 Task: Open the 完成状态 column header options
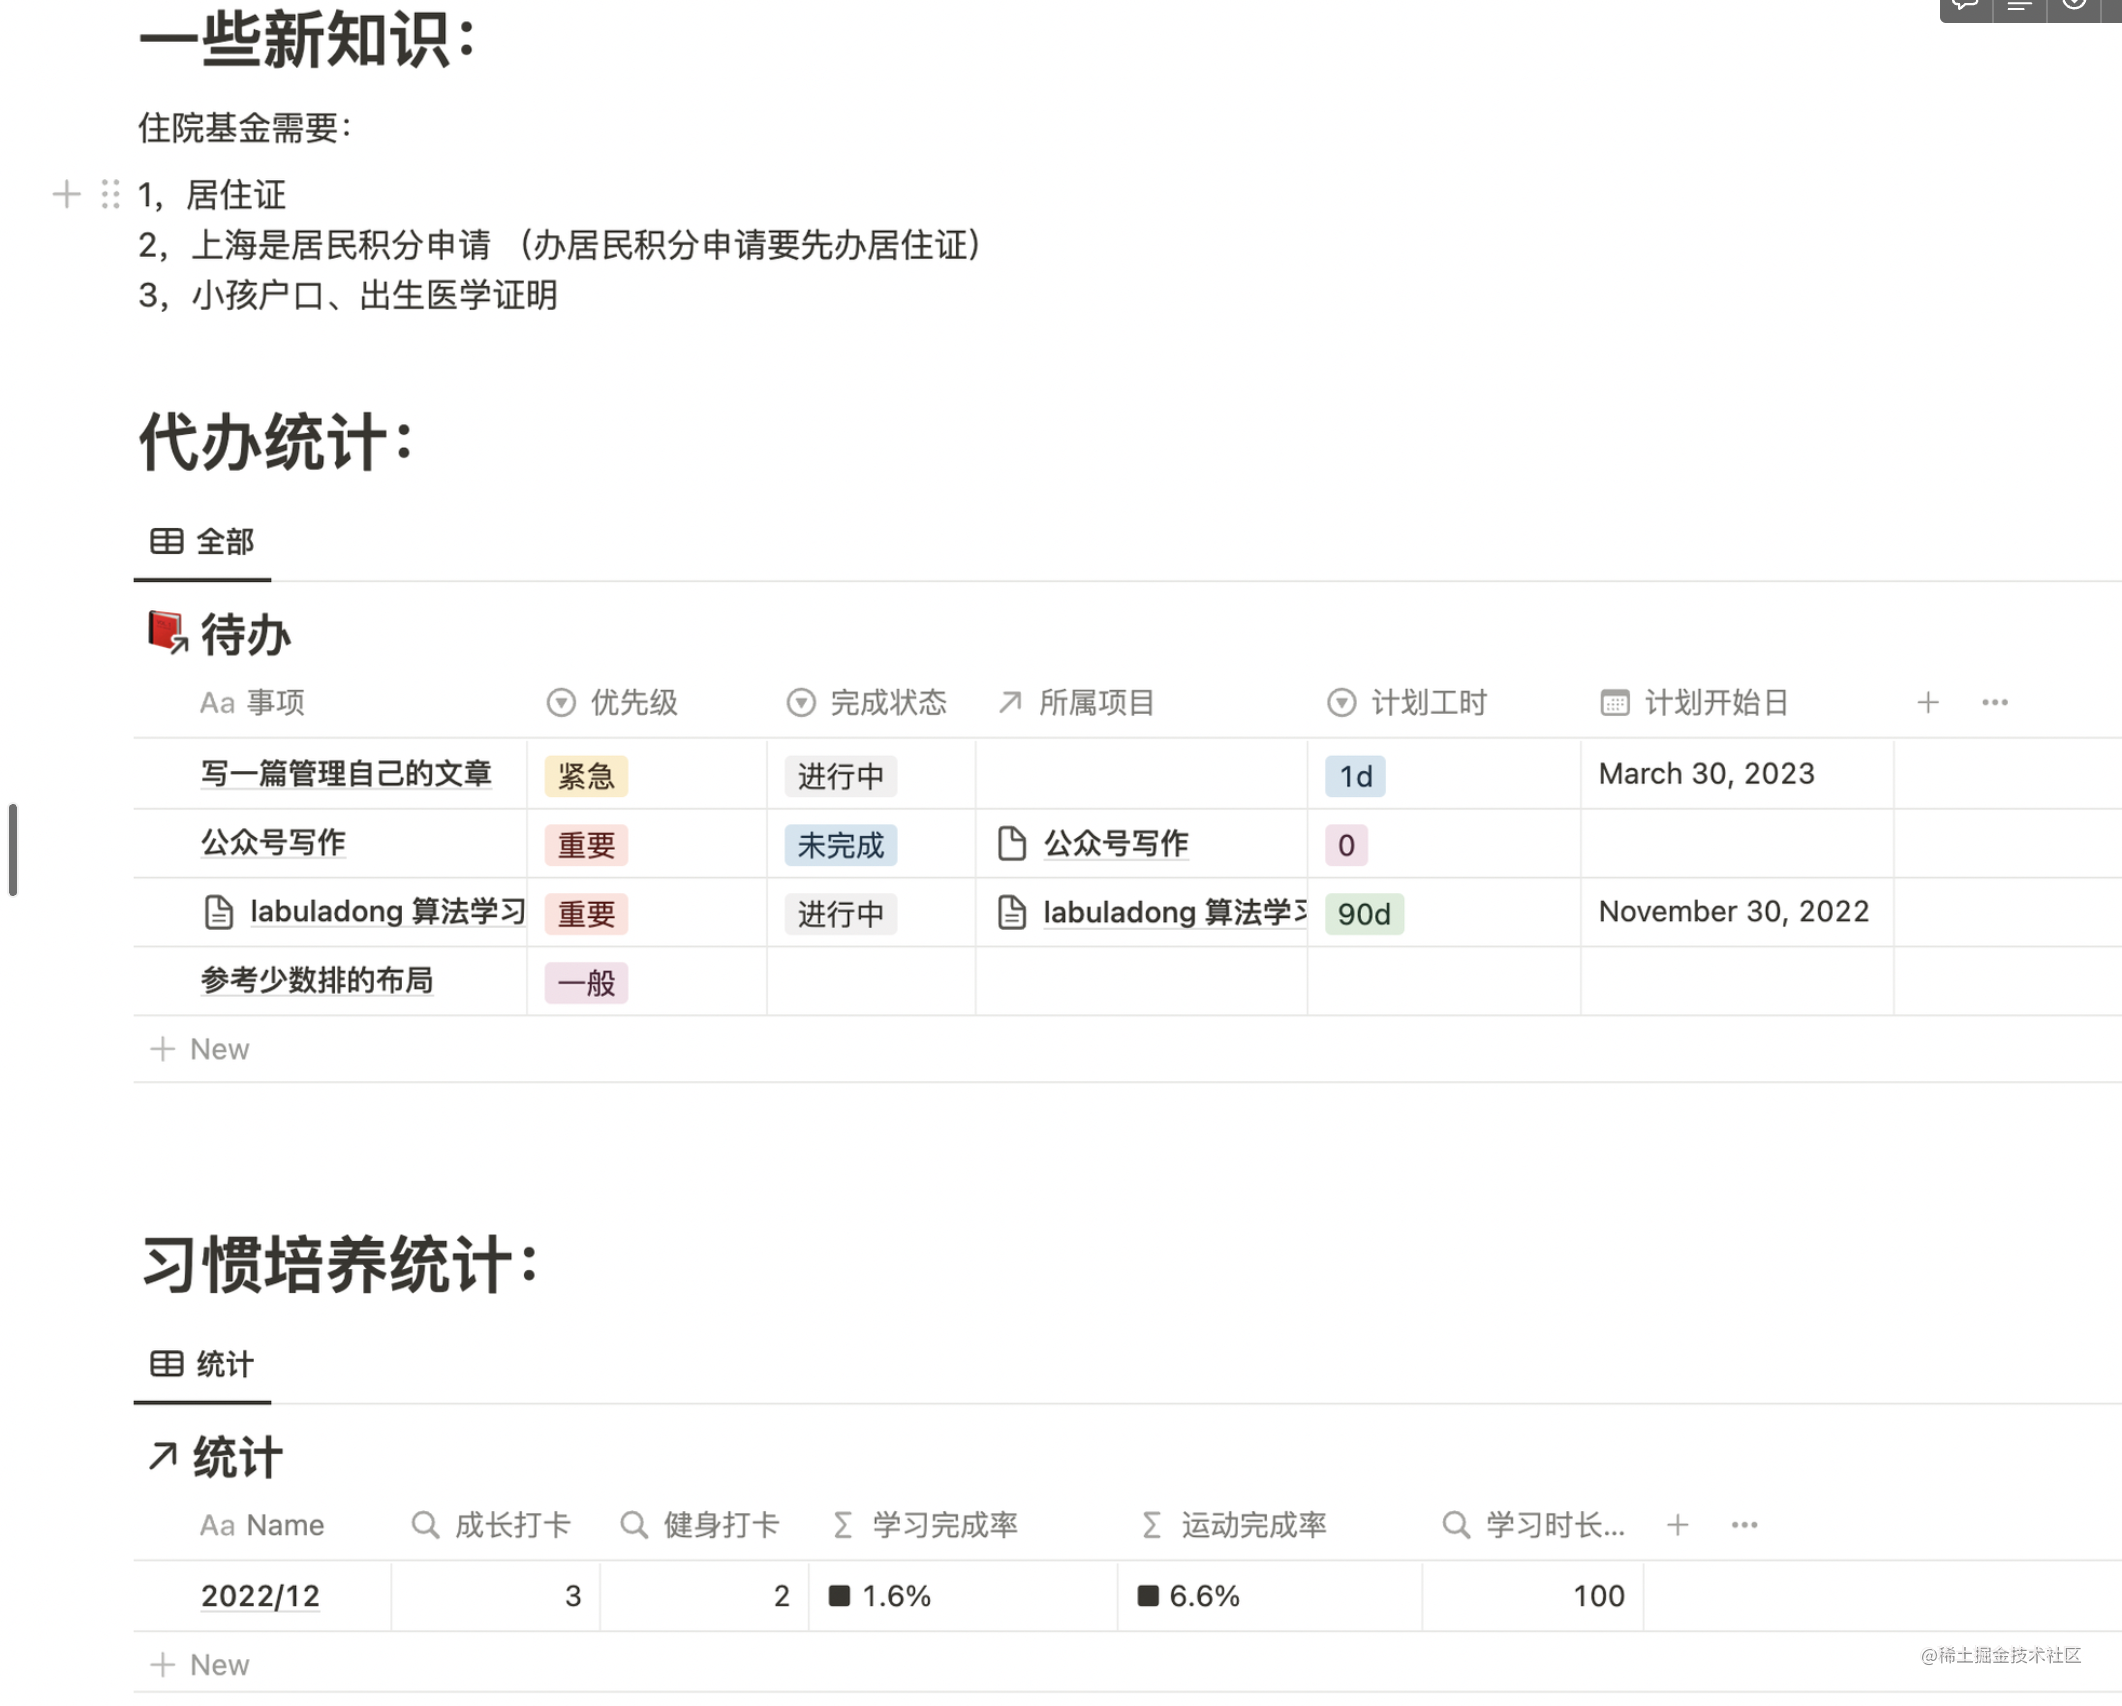[867, 703]
